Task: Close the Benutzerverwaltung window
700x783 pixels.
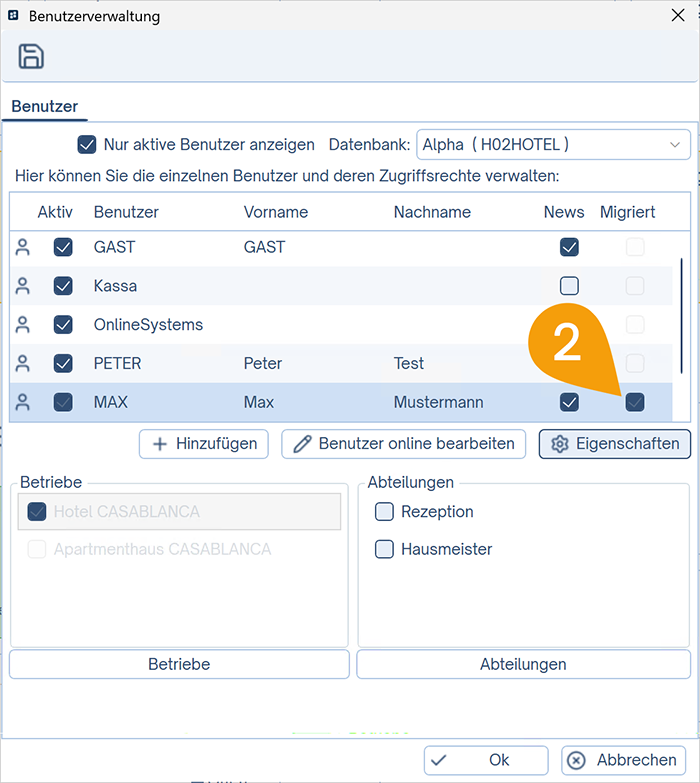Action: click(678, 15)
